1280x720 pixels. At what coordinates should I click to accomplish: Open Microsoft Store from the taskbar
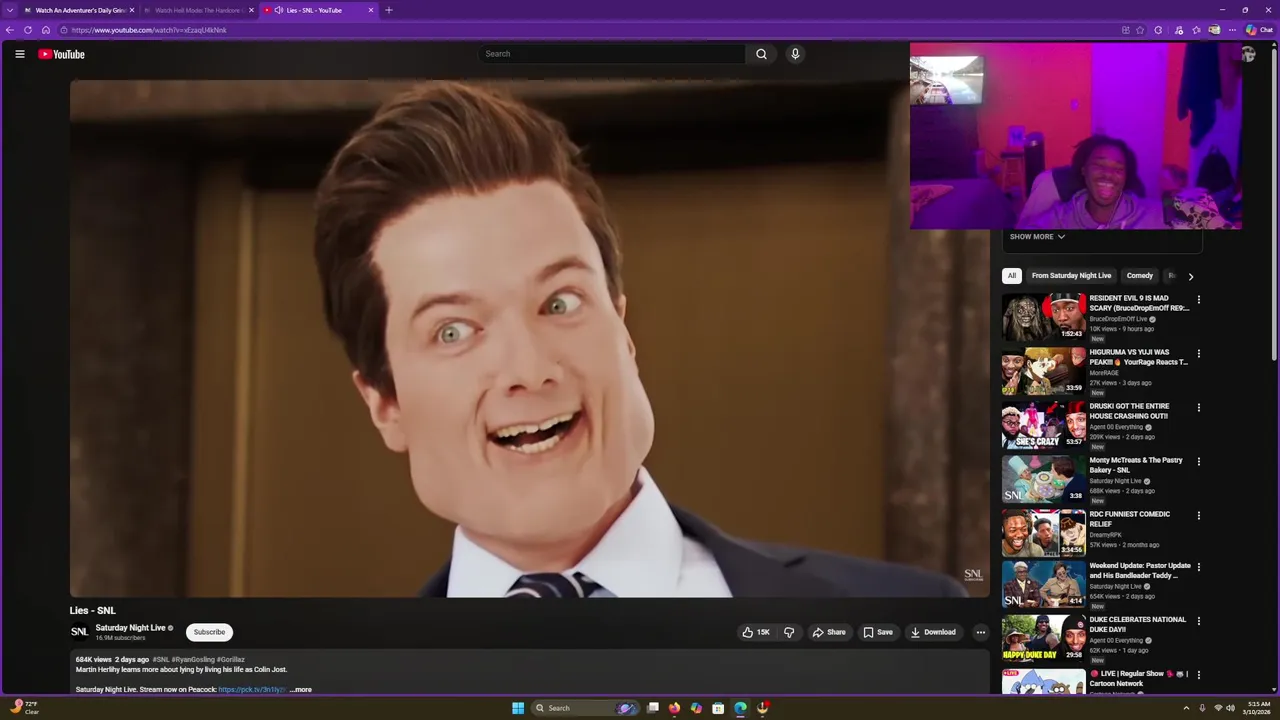[718, 708]
